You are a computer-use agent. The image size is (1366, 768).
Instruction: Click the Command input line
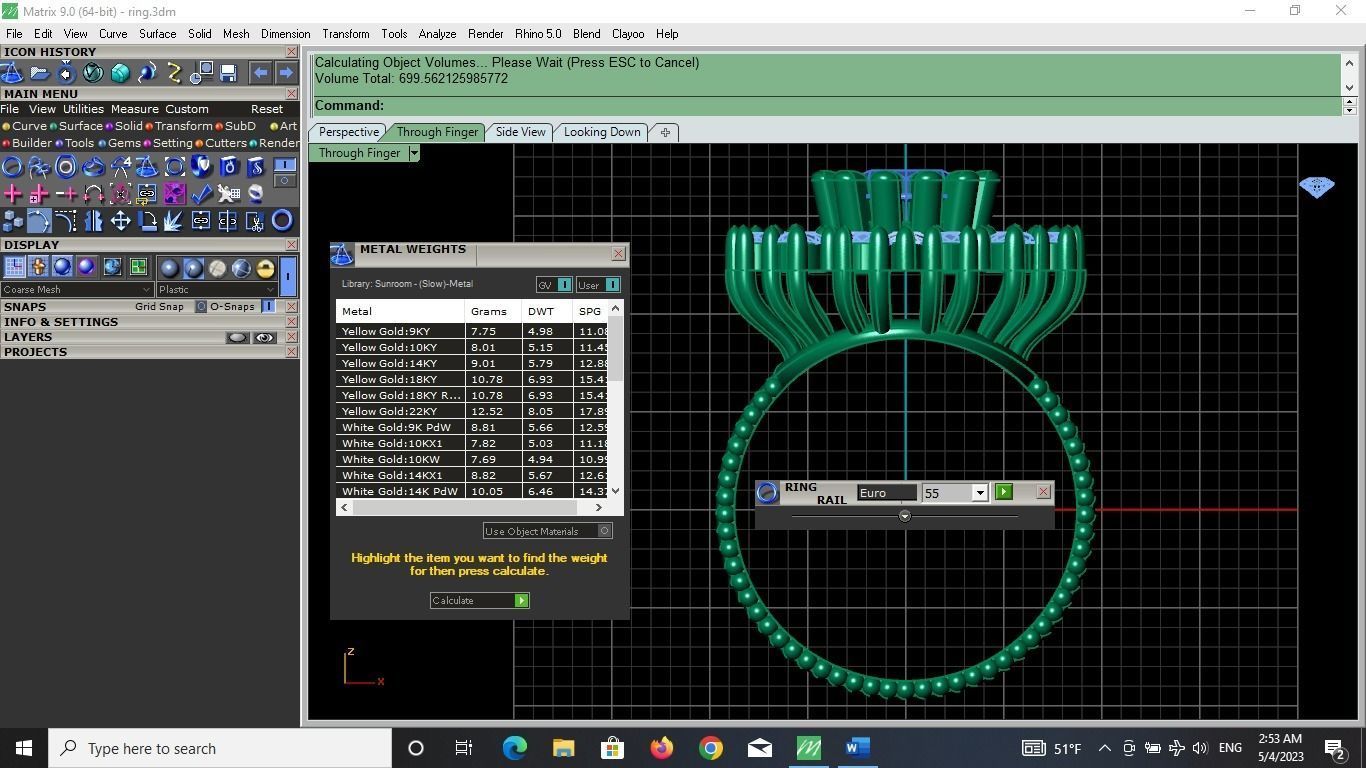coord(828,105)
